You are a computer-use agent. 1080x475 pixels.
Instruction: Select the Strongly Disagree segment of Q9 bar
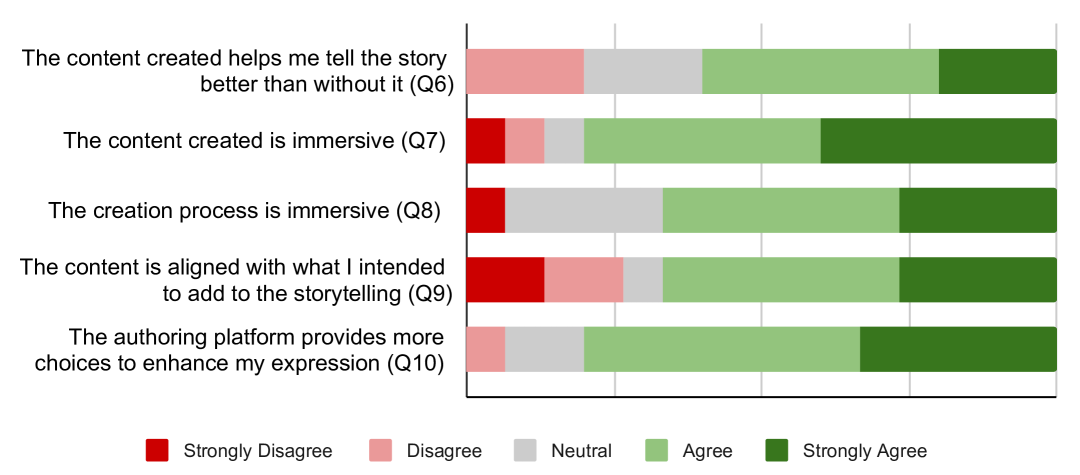pos(505,280)
